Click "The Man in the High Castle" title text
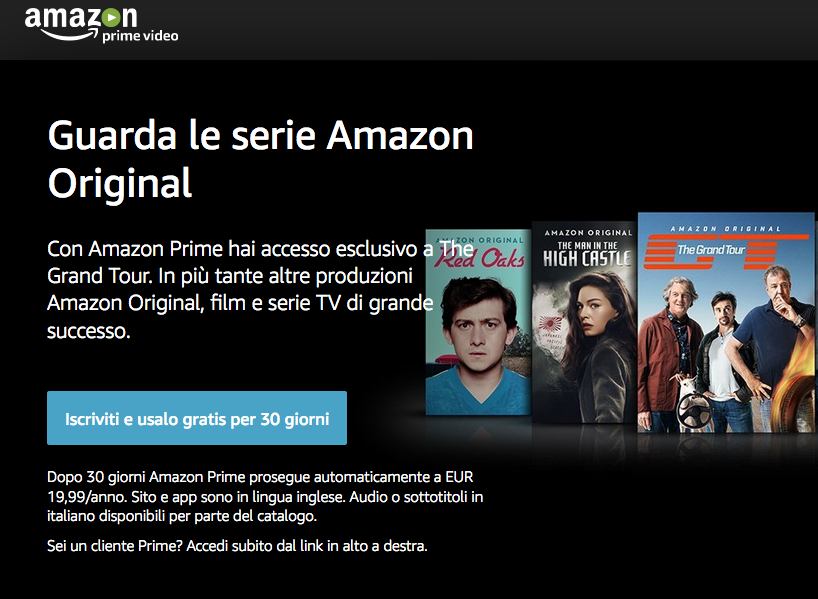Viewport: 818px width, 599px height. pos(587,254)
